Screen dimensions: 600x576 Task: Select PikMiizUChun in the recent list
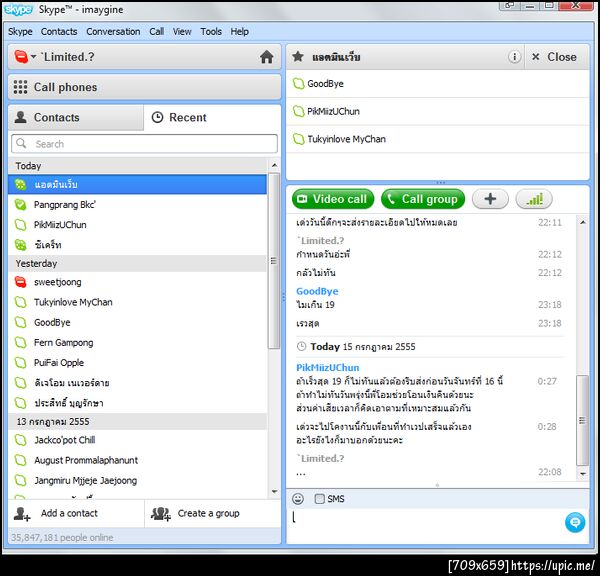tap(137, 225)
